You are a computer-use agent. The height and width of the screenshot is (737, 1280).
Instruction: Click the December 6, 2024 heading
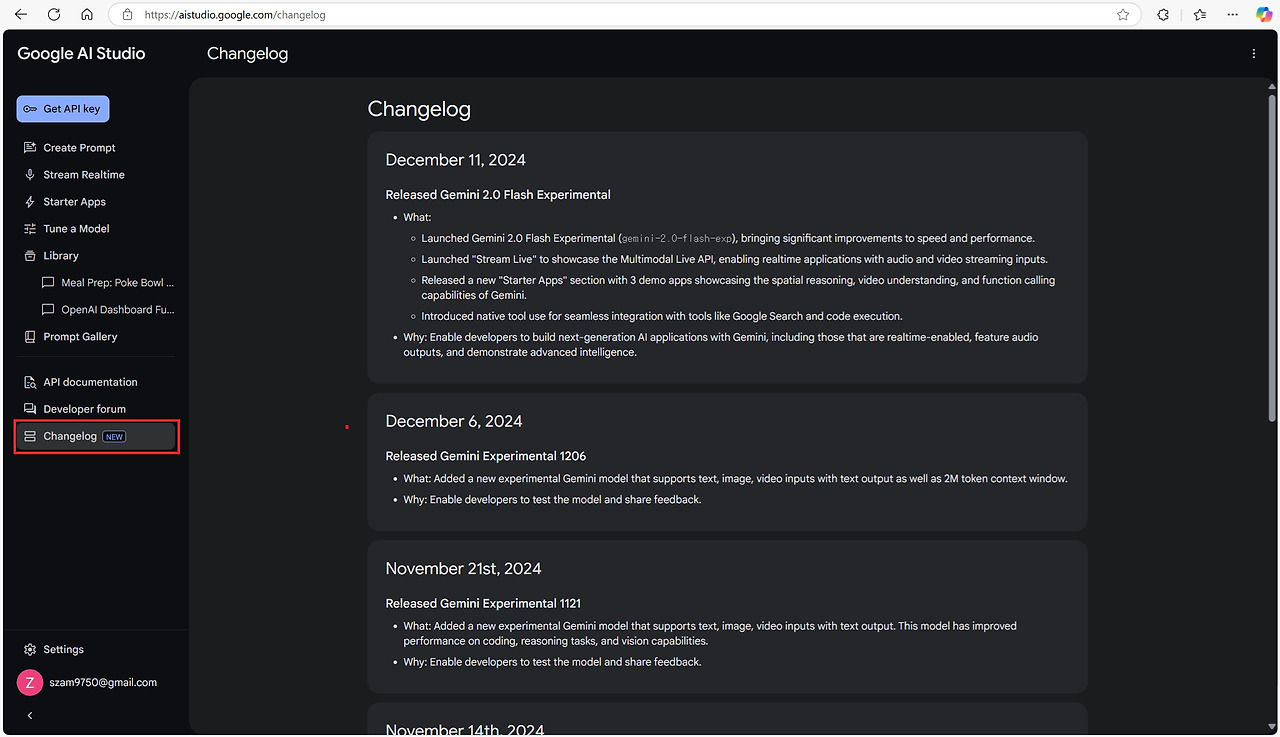[x=454, y=422]
